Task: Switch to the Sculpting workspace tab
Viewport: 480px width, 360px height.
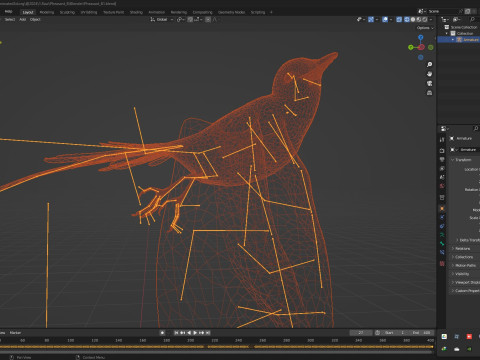Action: [x=67, y=12]
